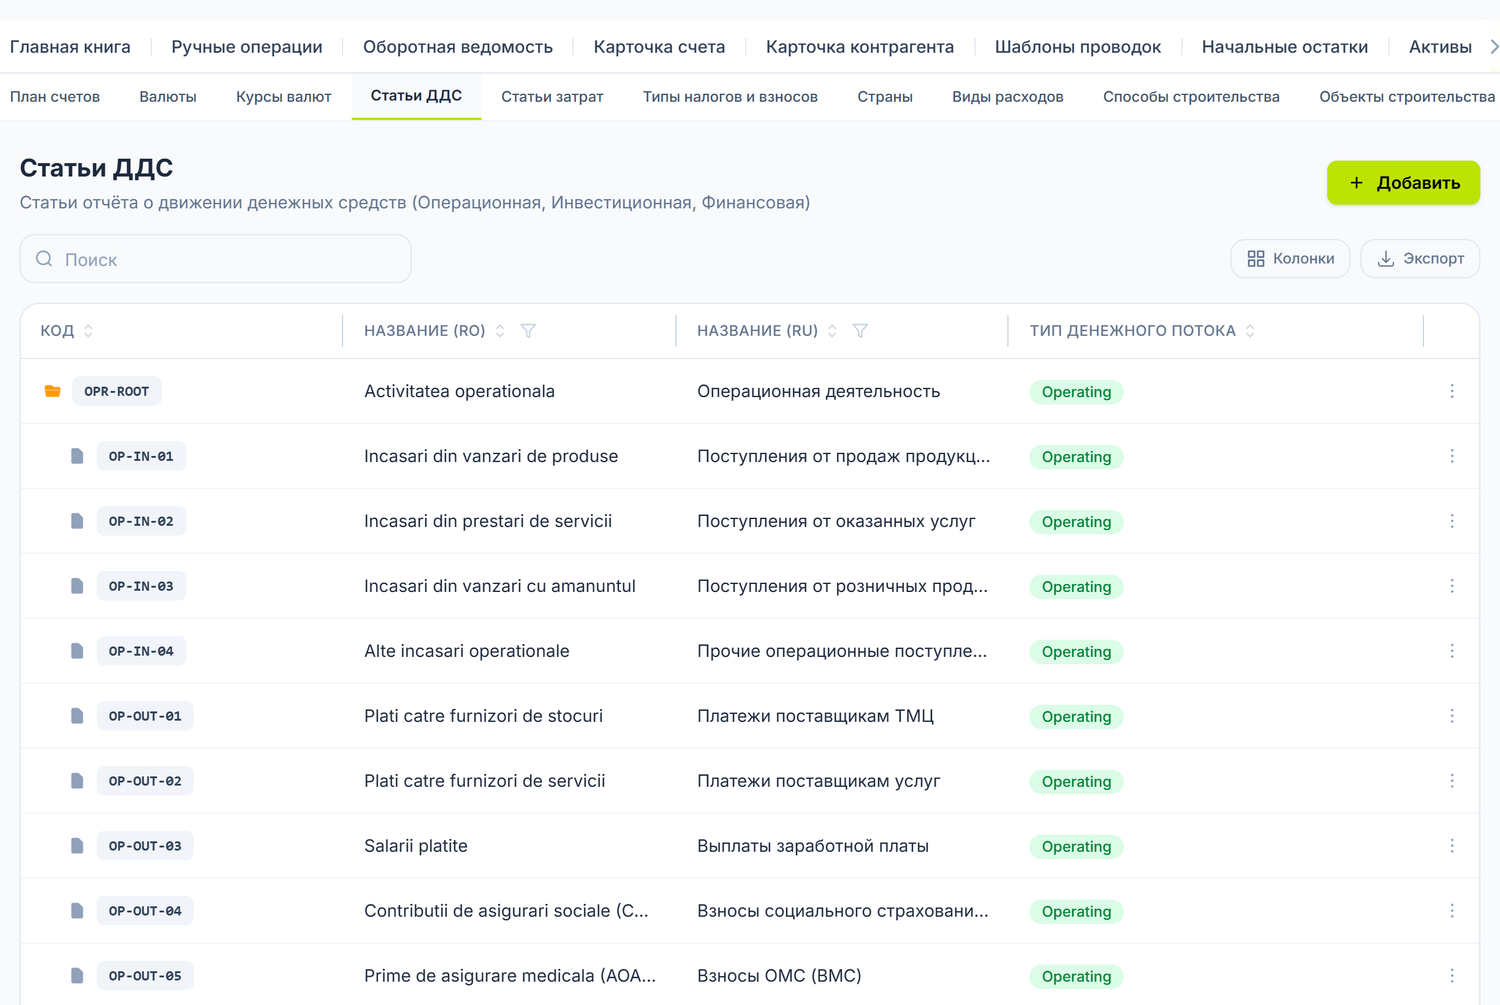Select cell "Выплаты заработной платы"

(x=813, y=846)
